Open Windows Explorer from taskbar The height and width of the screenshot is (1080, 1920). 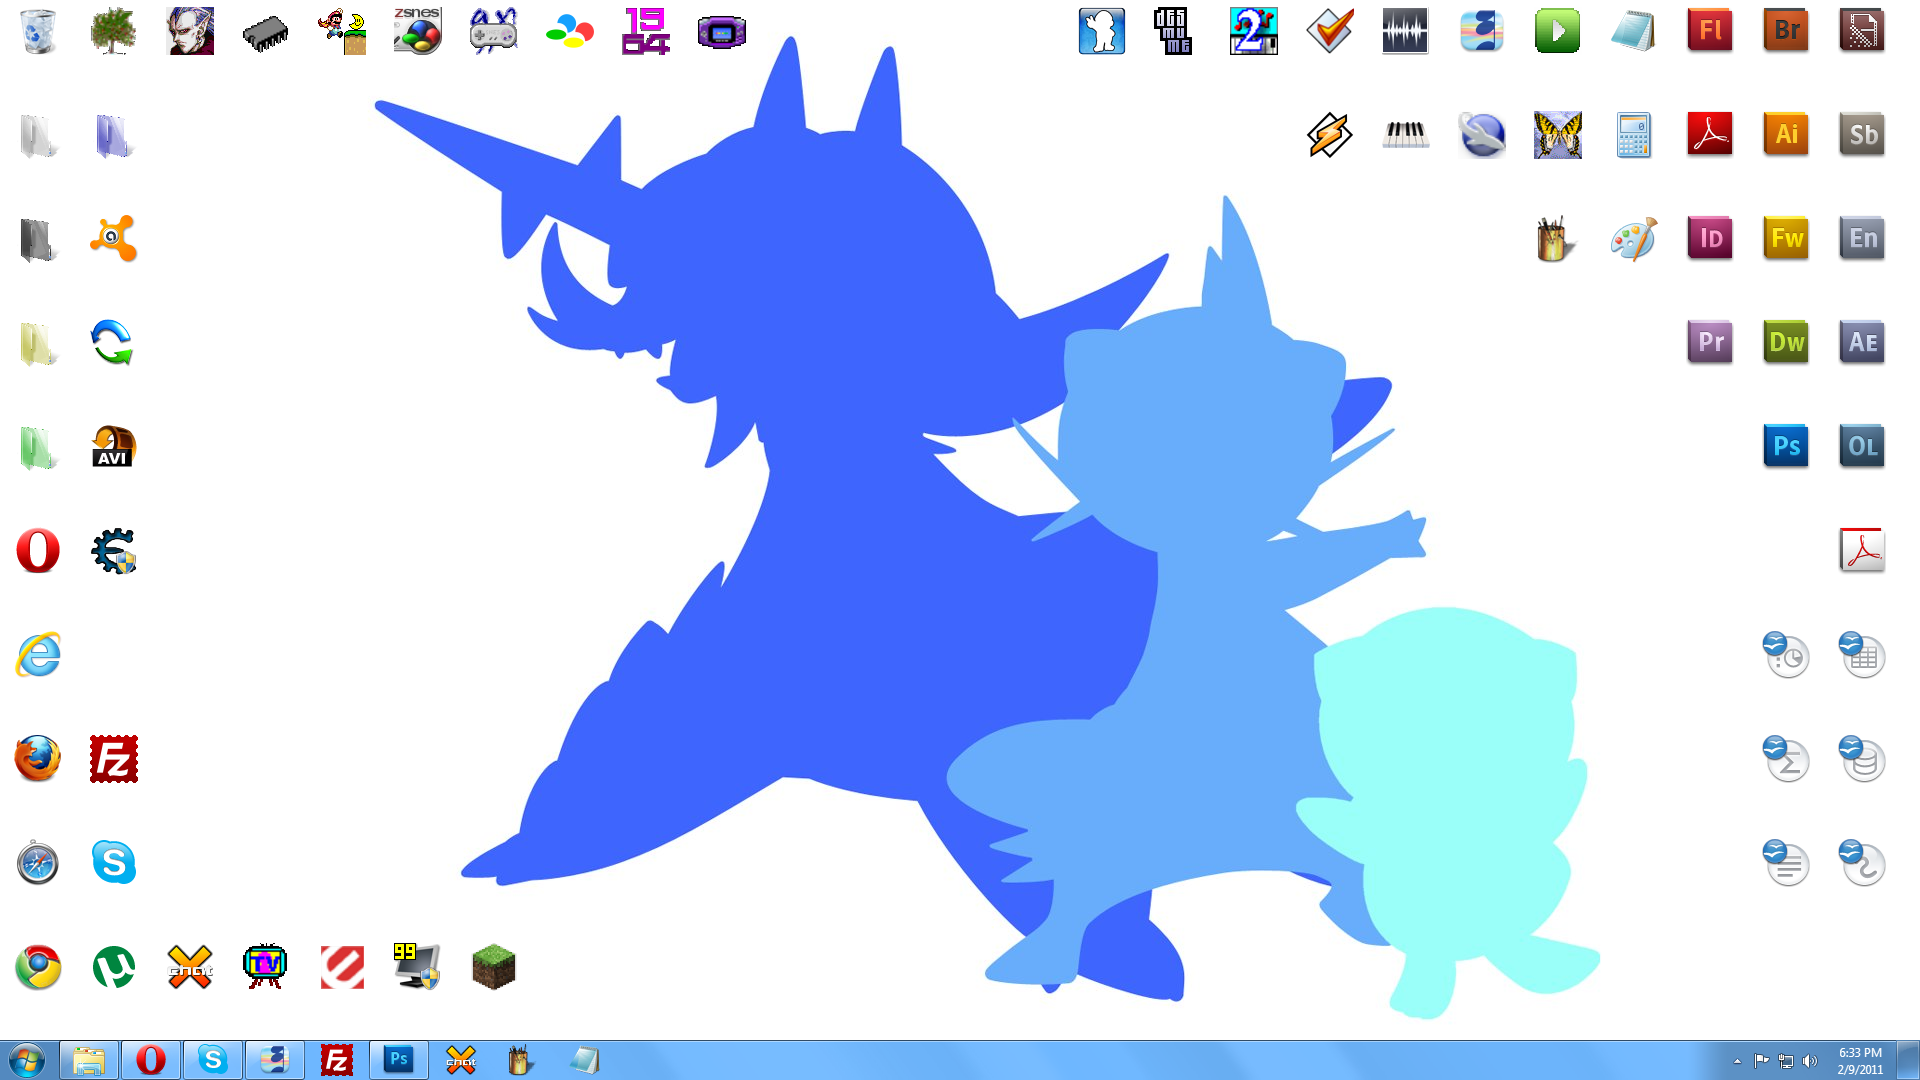pyautogui.click(x=89, y=1060)
